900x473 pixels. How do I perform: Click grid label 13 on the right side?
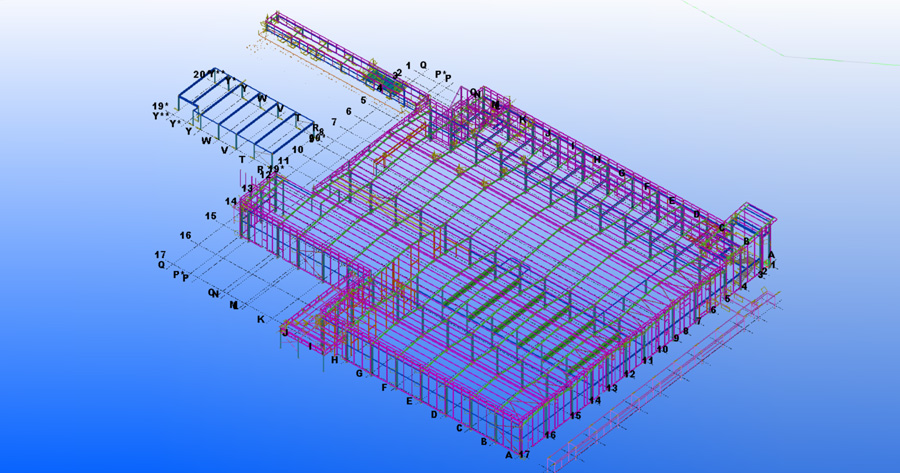(x=611, y=388)
